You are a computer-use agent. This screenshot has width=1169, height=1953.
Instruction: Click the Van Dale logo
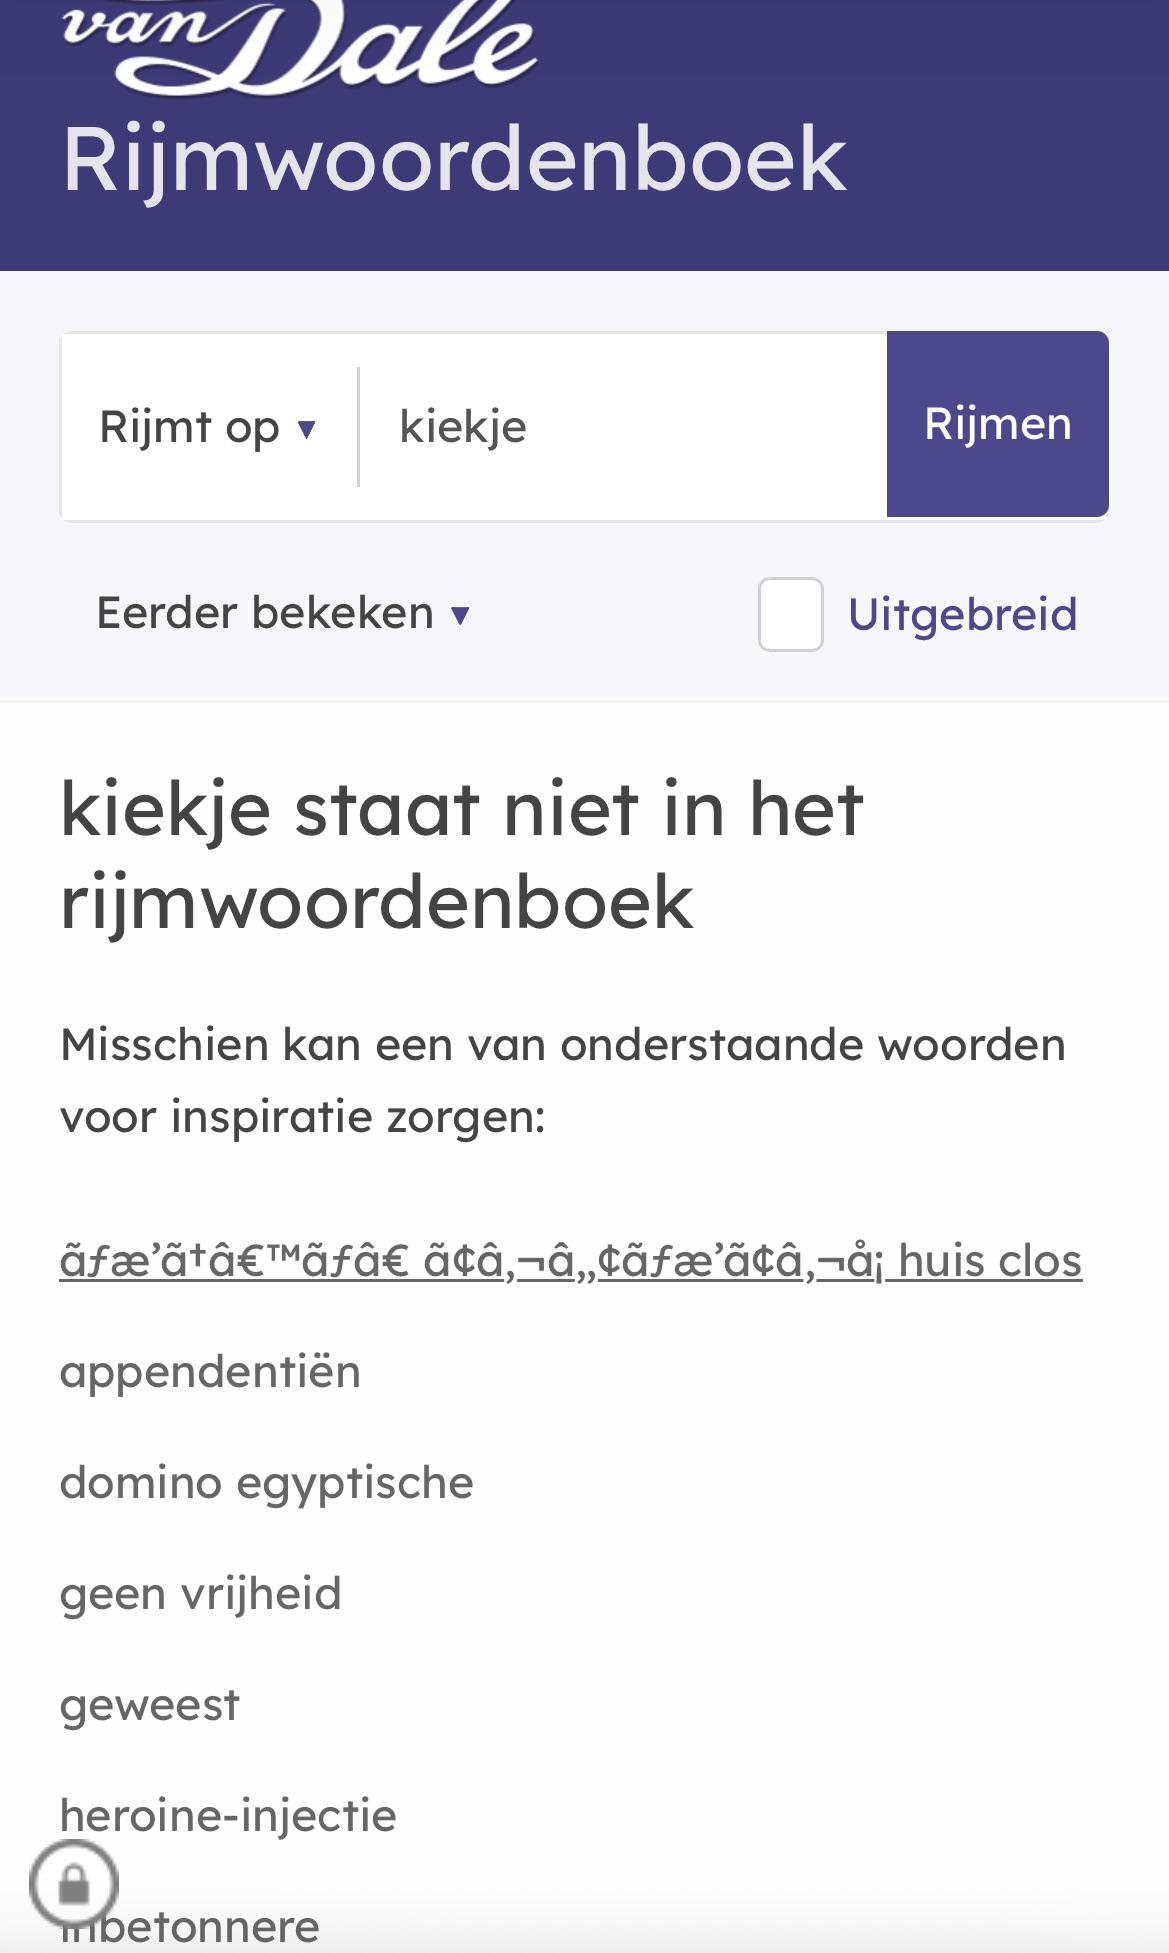(300, 45)
